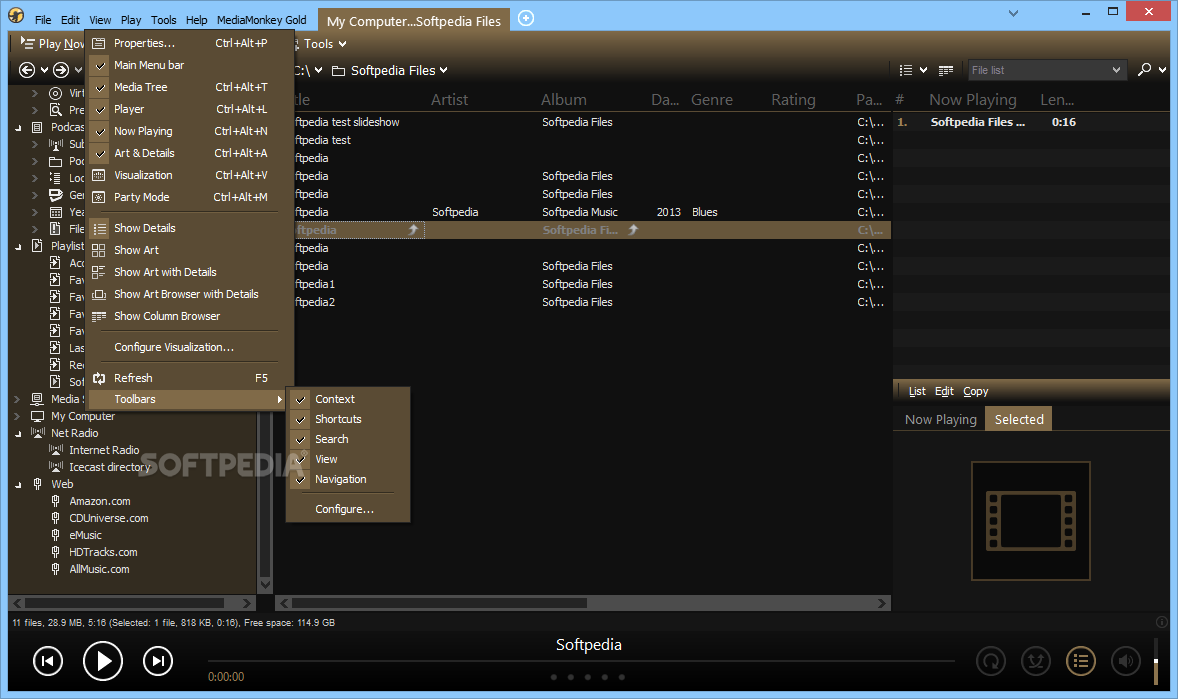Click the speaker volume icon

pyautogui.click(x=1126, y=661)
